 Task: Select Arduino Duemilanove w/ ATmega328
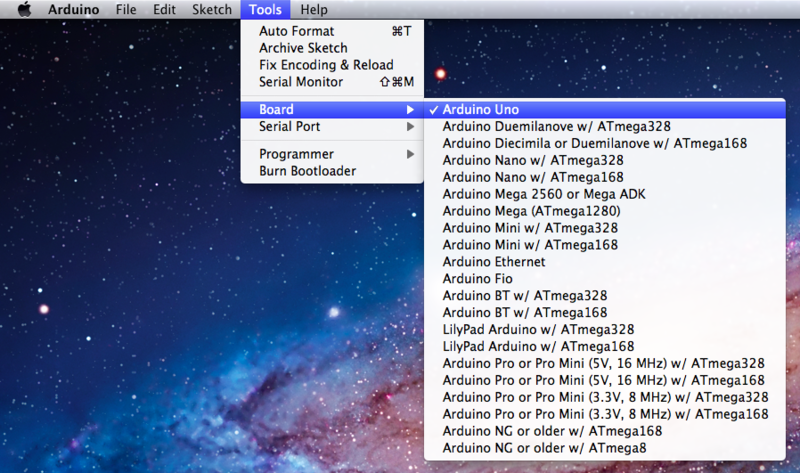coord(605,127)
